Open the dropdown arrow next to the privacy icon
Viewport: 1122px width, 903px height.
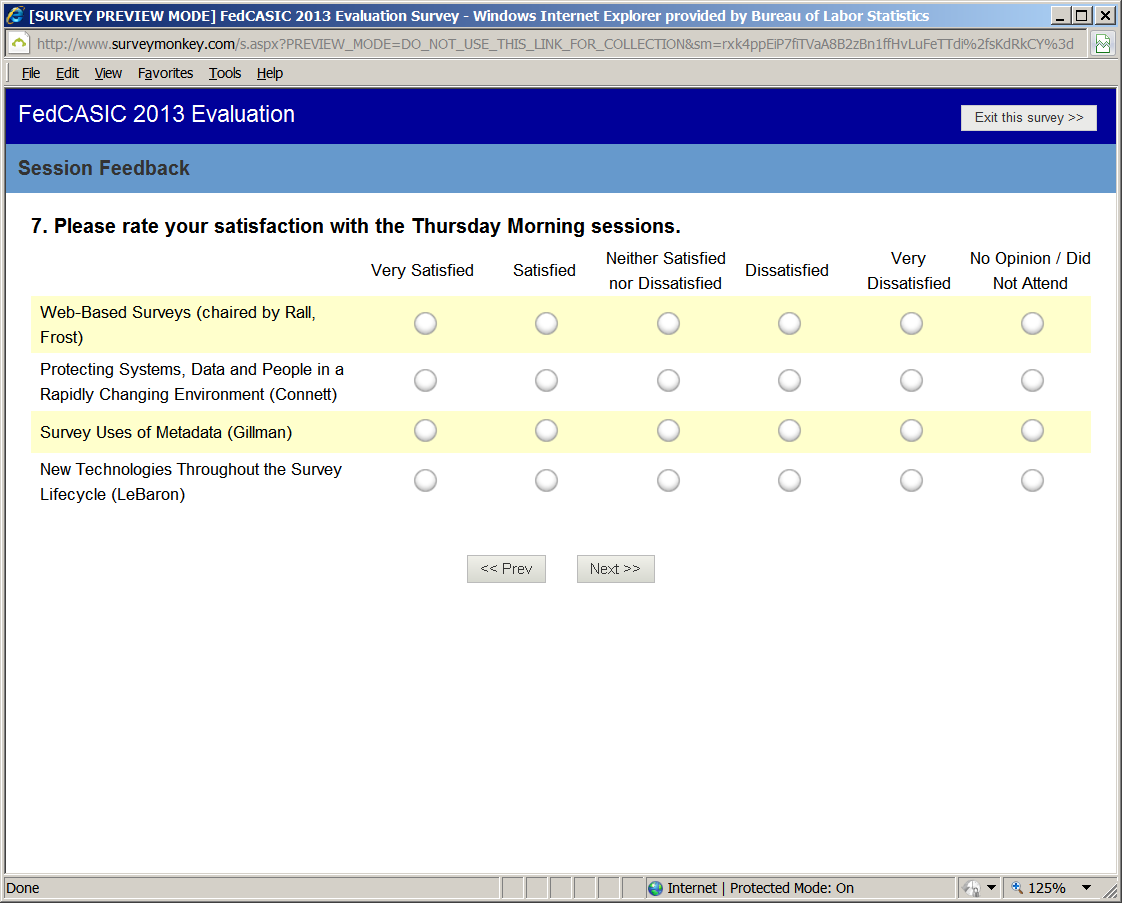[x=991, y=888]
